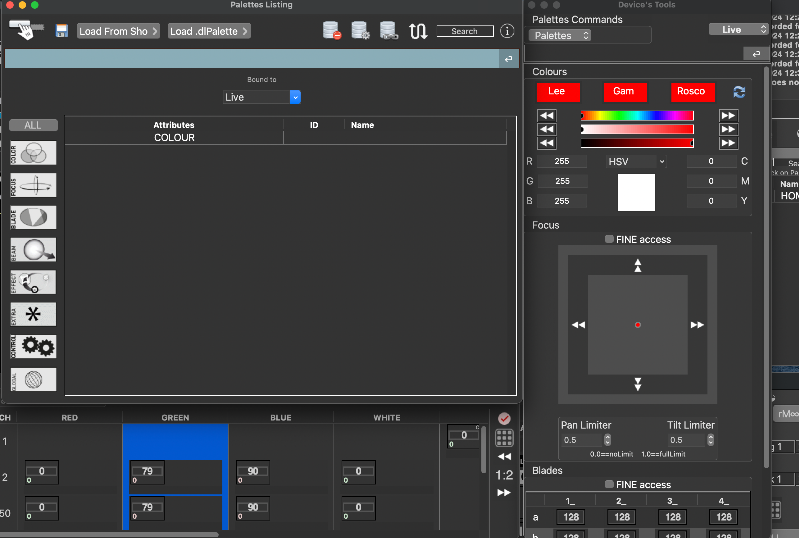Enable FINE access checkbox under Focus

[610, 240]
